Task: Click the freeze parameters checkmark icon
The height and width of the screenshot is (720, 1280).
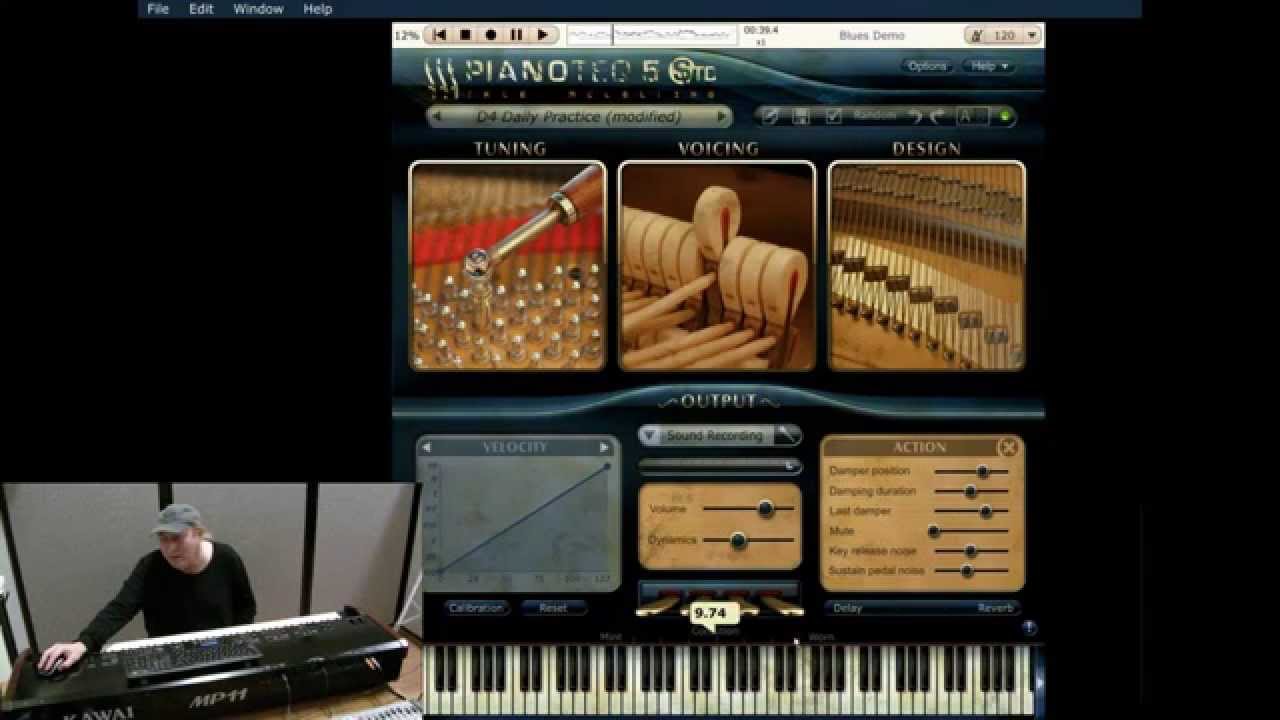Action: (x=833, y=117)
